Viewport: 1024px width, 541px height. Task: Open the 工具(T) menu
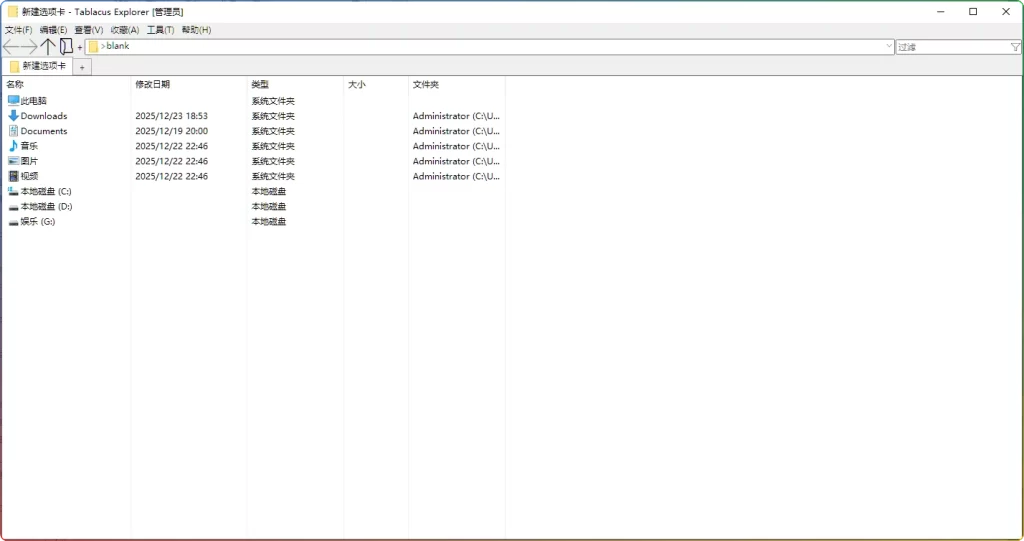[x=160, y=30]
